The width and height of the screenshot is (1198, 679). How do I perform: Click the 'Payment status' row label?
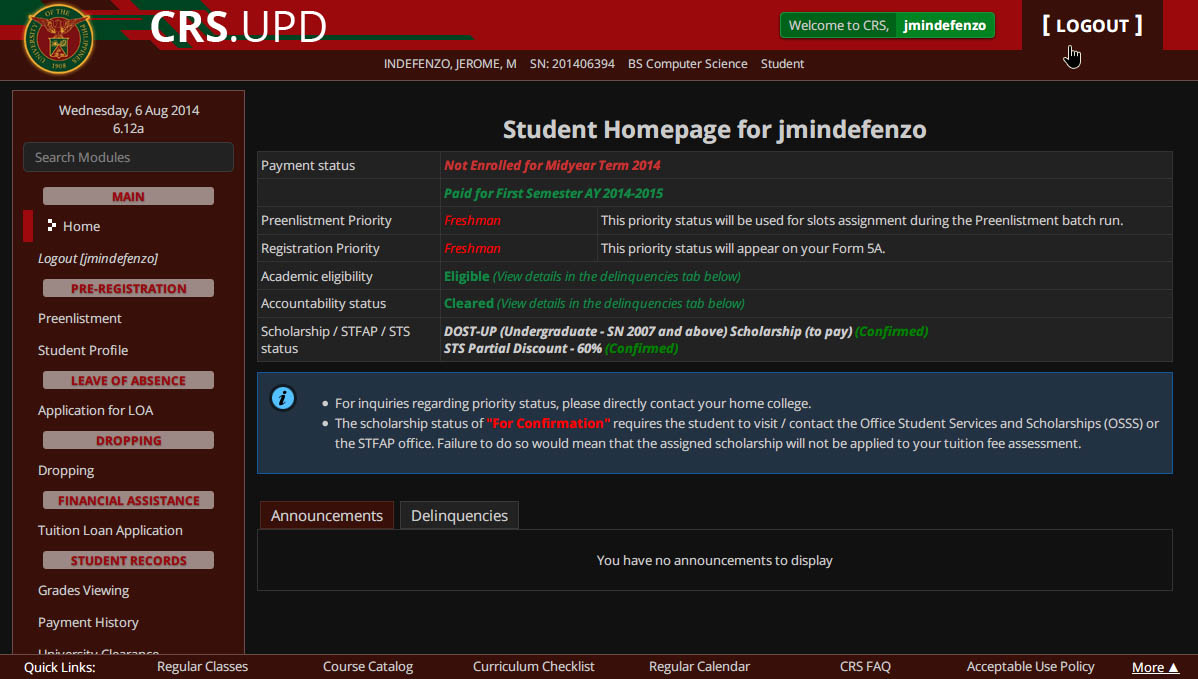pos(308,165)
